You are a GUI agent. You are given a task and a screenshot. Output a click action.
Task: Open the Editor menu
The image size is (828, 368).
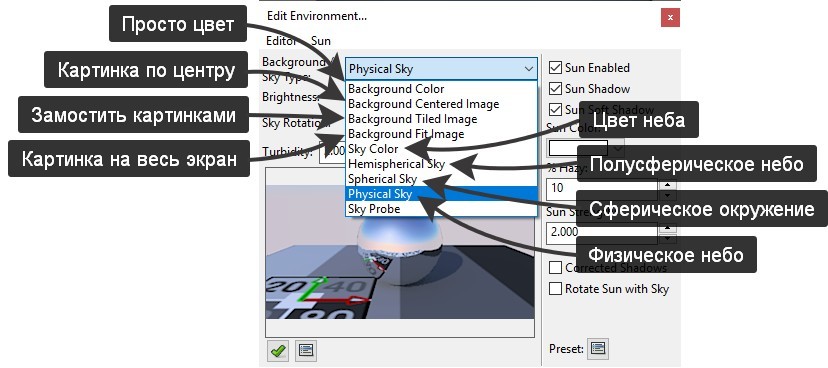tap(281, 41)
